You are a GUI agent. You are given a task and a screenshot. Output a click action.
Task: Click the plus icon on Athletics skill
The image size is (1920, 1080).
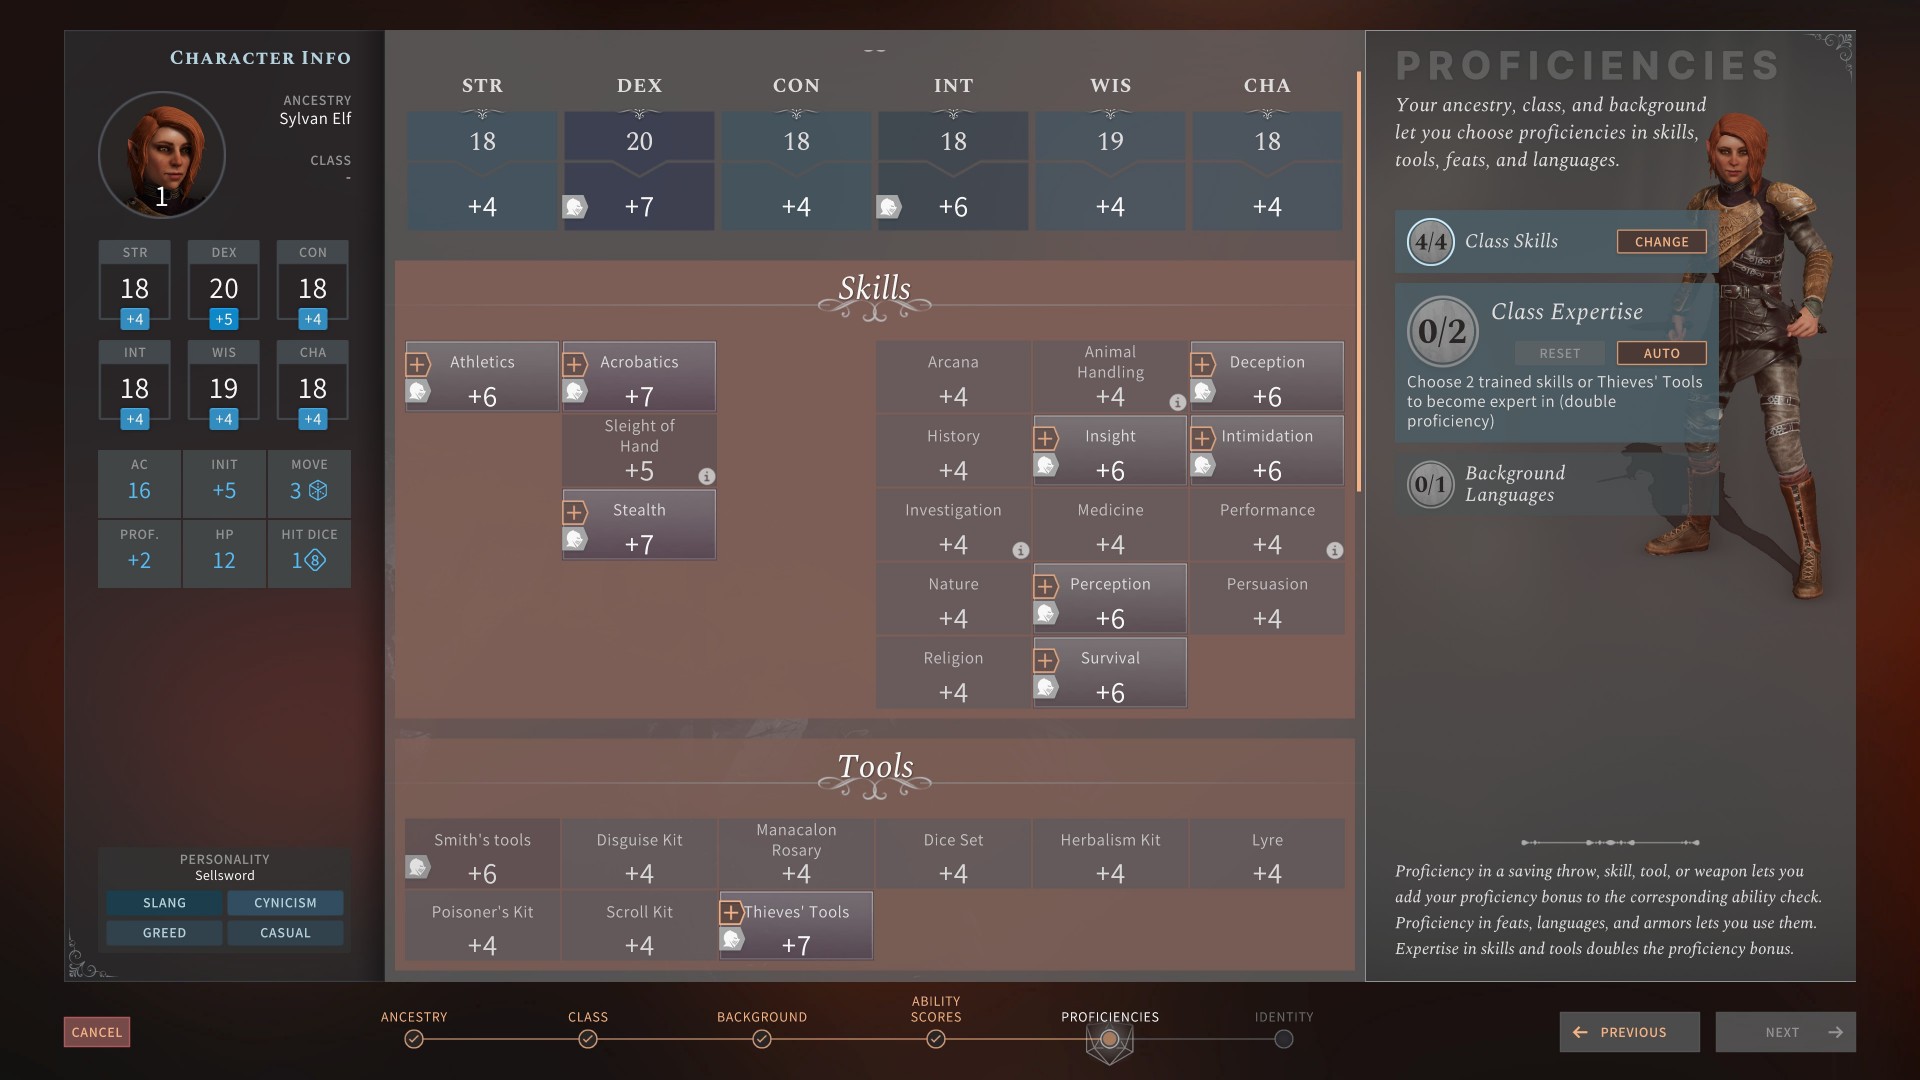pos(418,364)
